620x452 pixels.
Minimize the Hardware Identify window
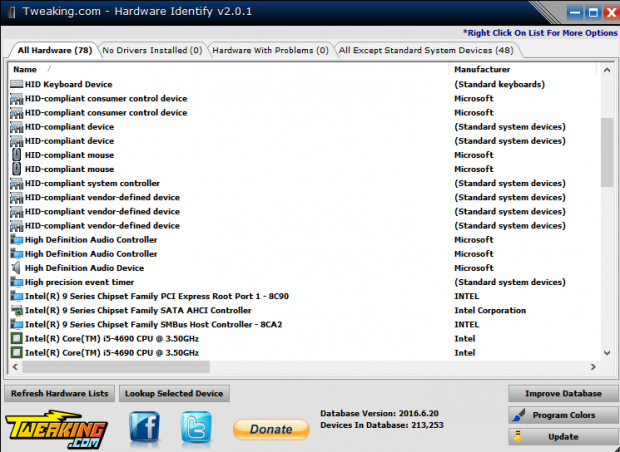pyautogui.click(x=575, y=13)
